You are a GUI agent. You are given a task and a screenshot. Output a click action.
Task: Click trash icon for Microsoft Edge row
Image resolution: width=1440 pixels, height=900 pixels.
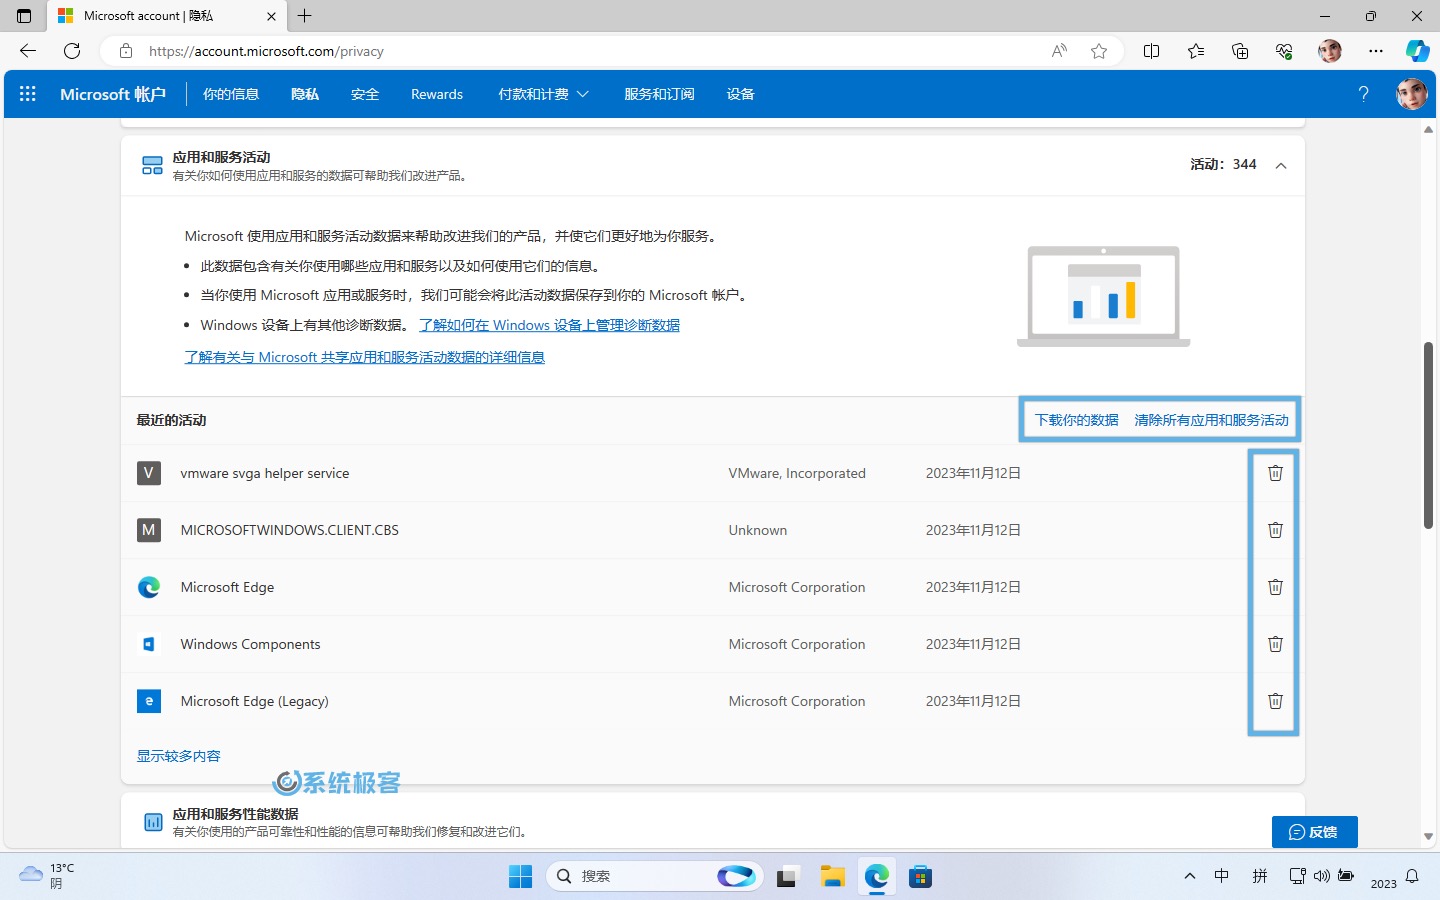(1275, 587)
